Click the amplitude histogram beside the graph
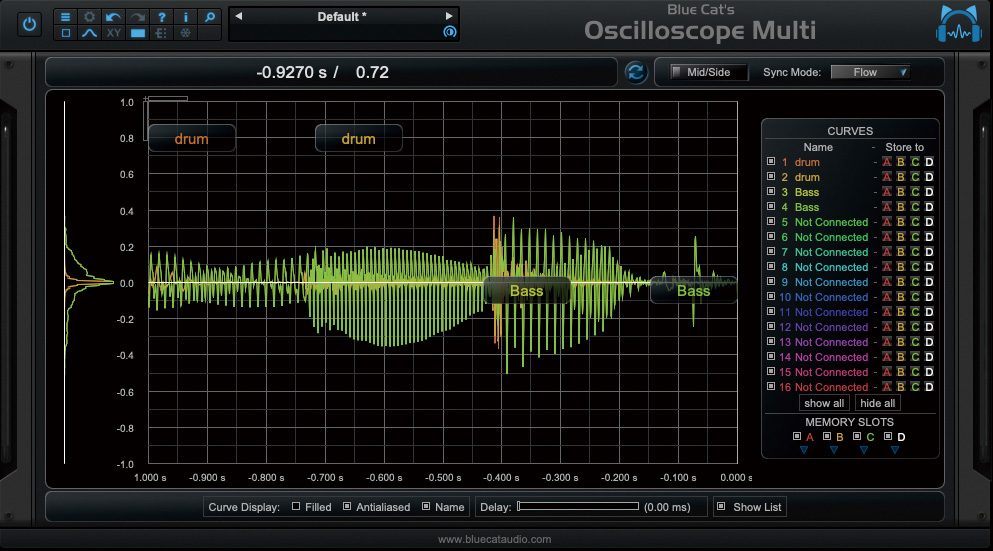This screenshot has height=551, width=993. coord(87,282)
